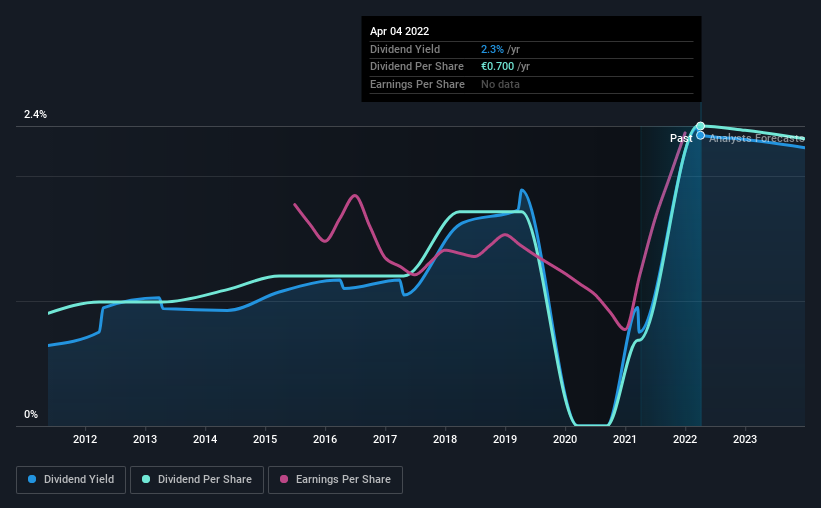821x508 pixels.
Task: Select the 2023 x-axis year label
Action: pyautogui.click(x=745, y=439)
